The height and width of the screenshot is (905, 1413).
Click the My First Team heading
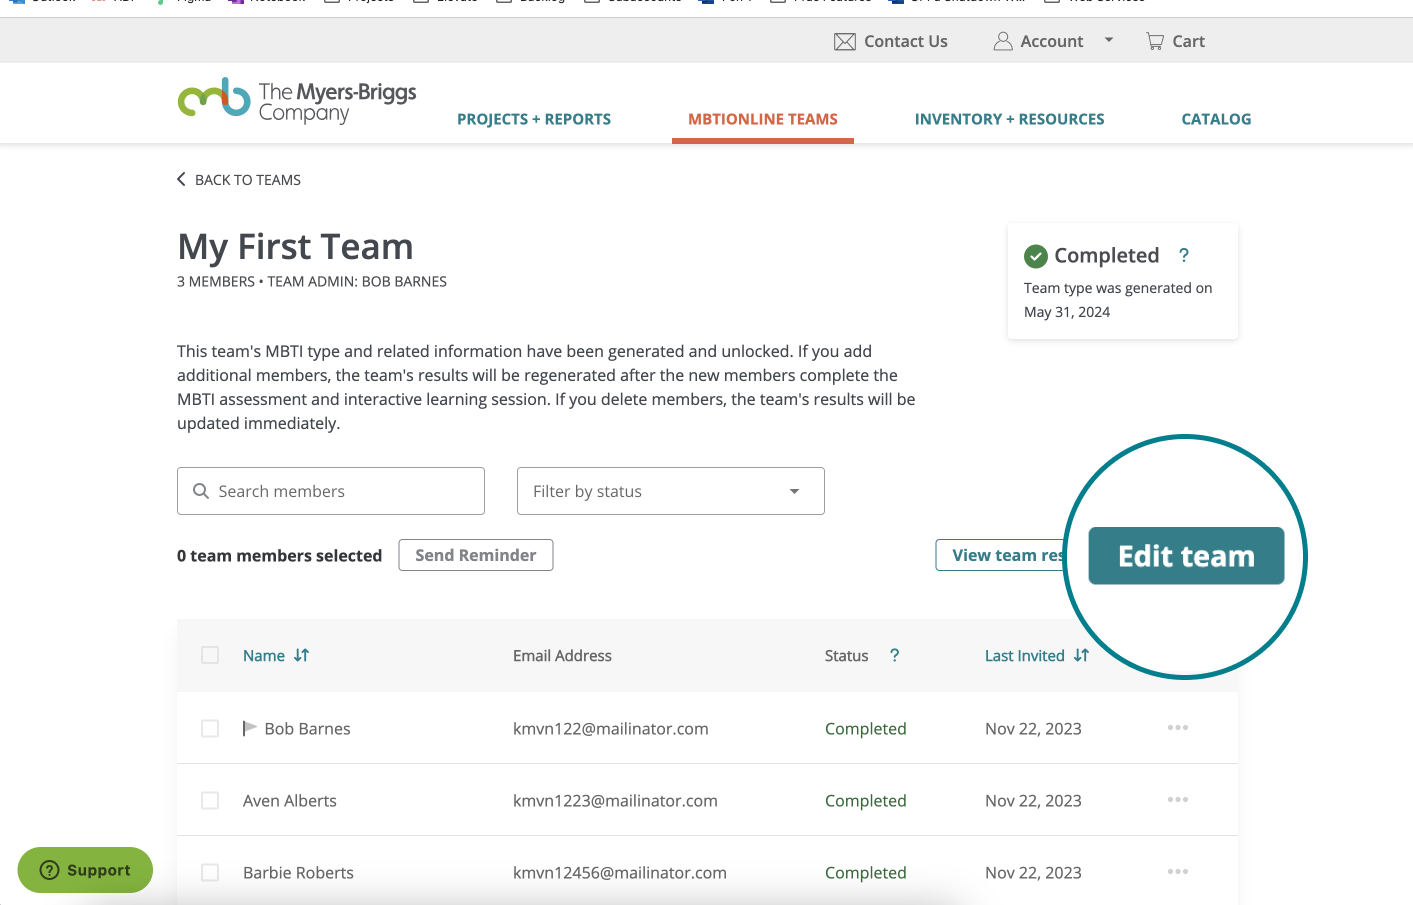295,247
